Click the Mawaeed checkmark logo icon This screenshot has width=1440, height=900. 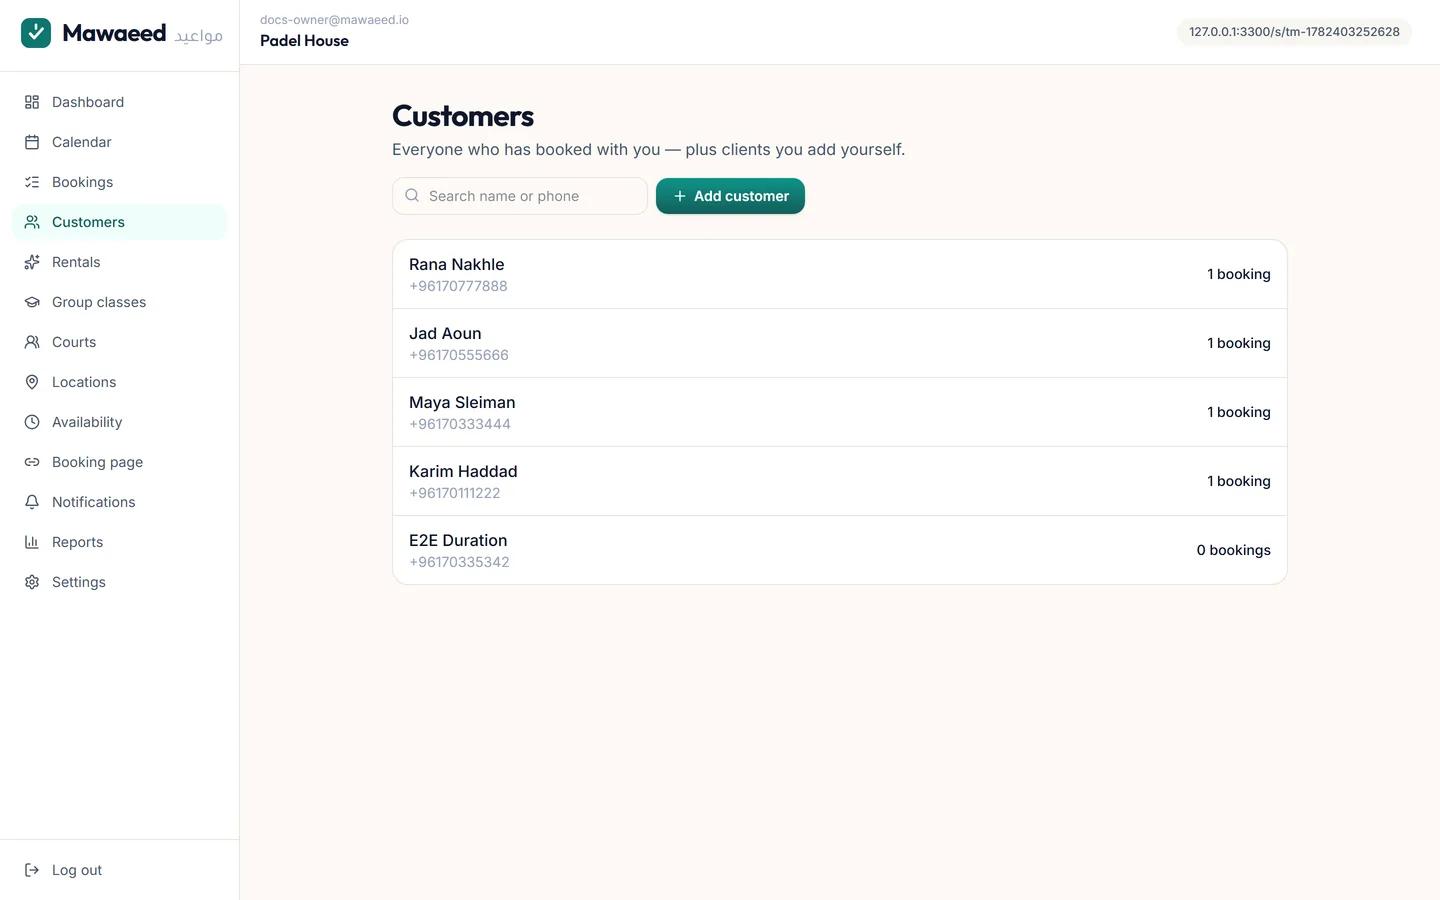coord(36,33)
